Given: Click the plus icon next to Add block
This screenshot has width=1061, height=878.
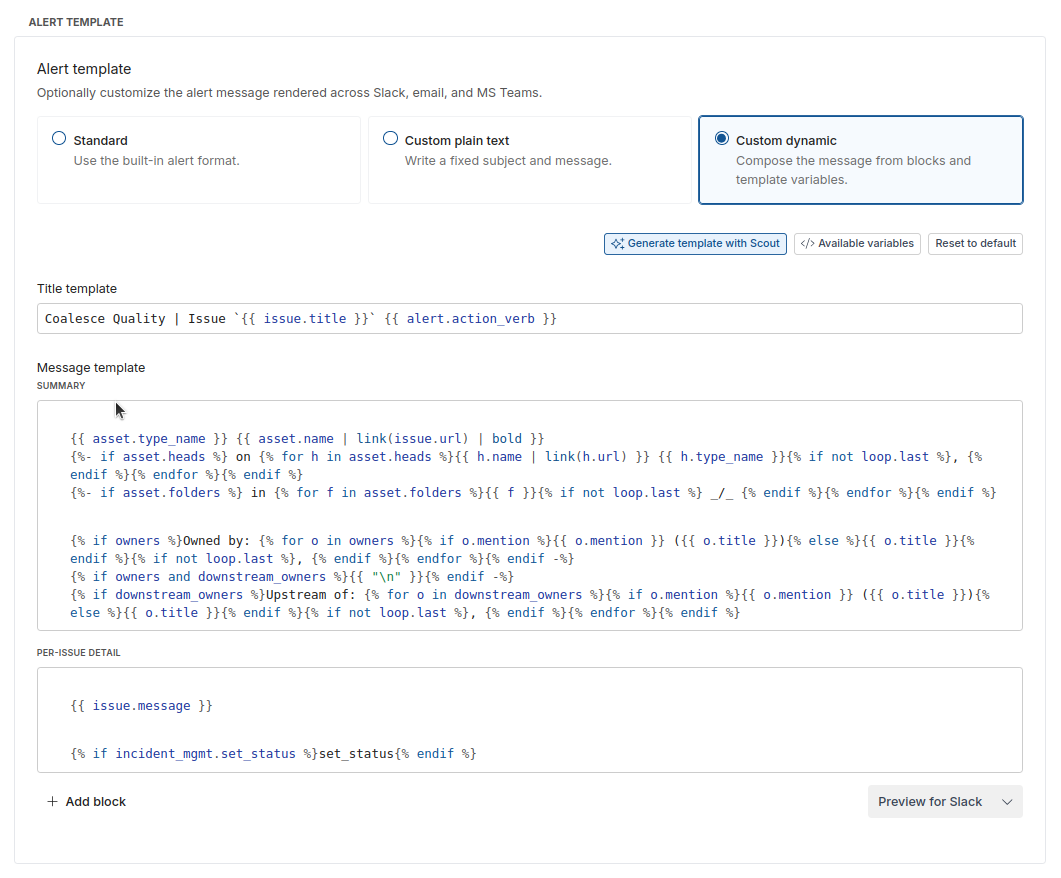Looking at the screenshot, I should pyautogui.click(x=52, y=802).
